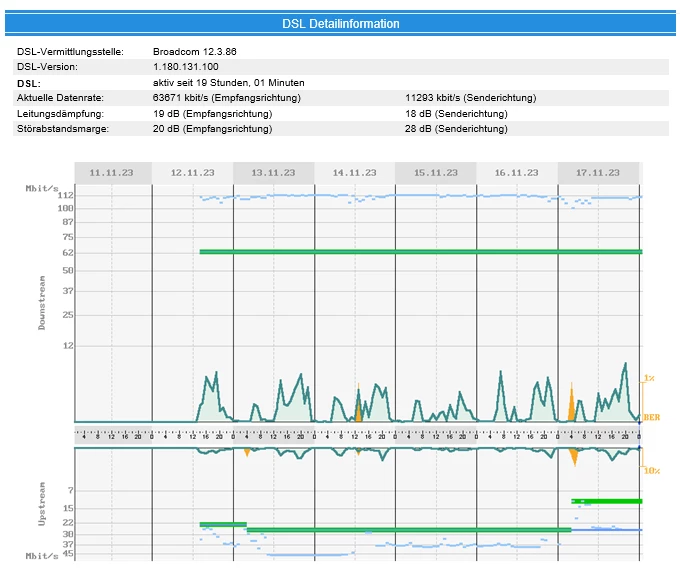Click the 15.11.23 date column header
This screenshot has height=572, width=680.
(x=436, y=173)
